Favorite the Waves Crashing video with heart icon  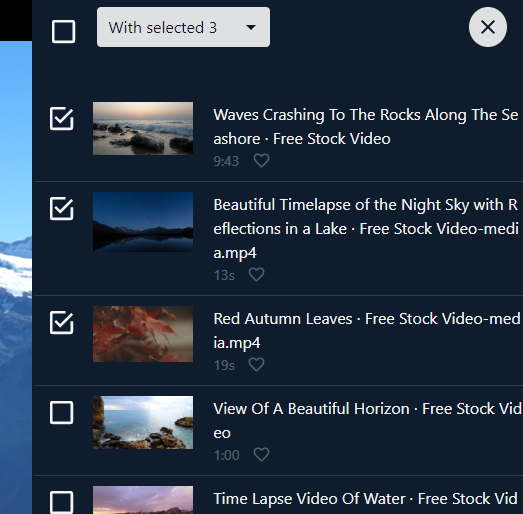tap(261, 161)
